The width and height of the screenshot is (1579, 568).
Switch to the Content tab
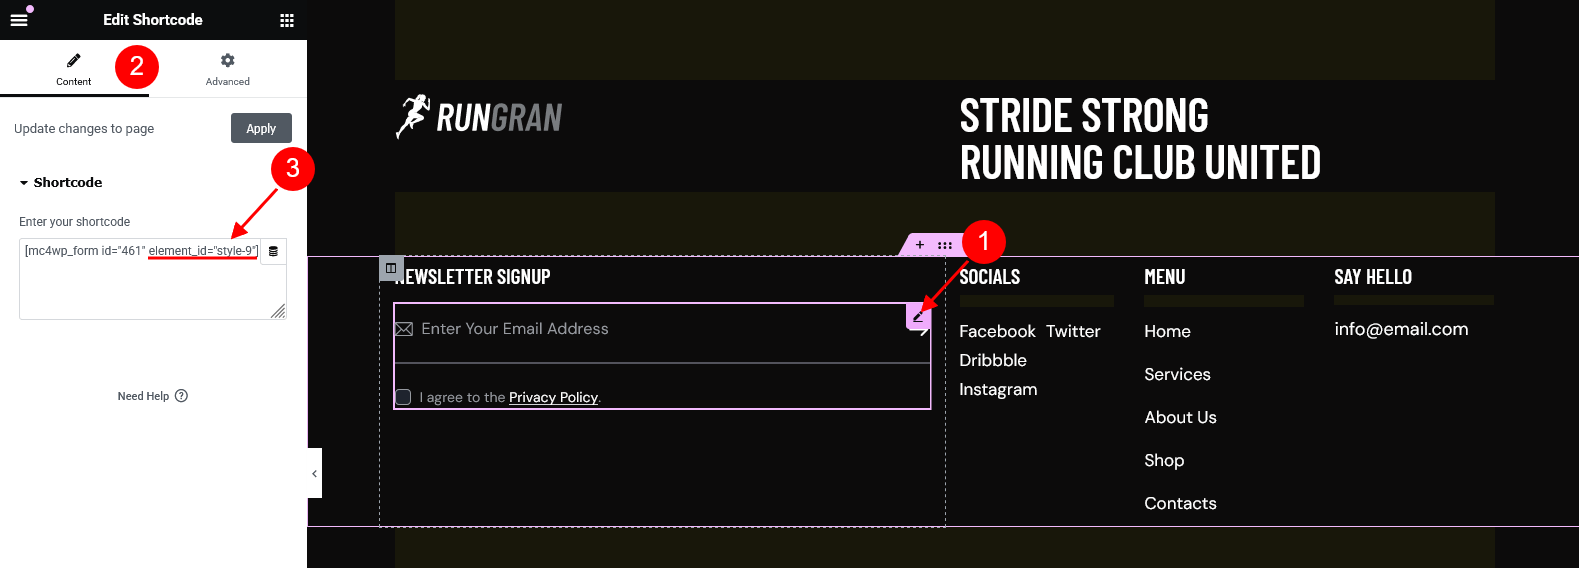coord(74,69)
